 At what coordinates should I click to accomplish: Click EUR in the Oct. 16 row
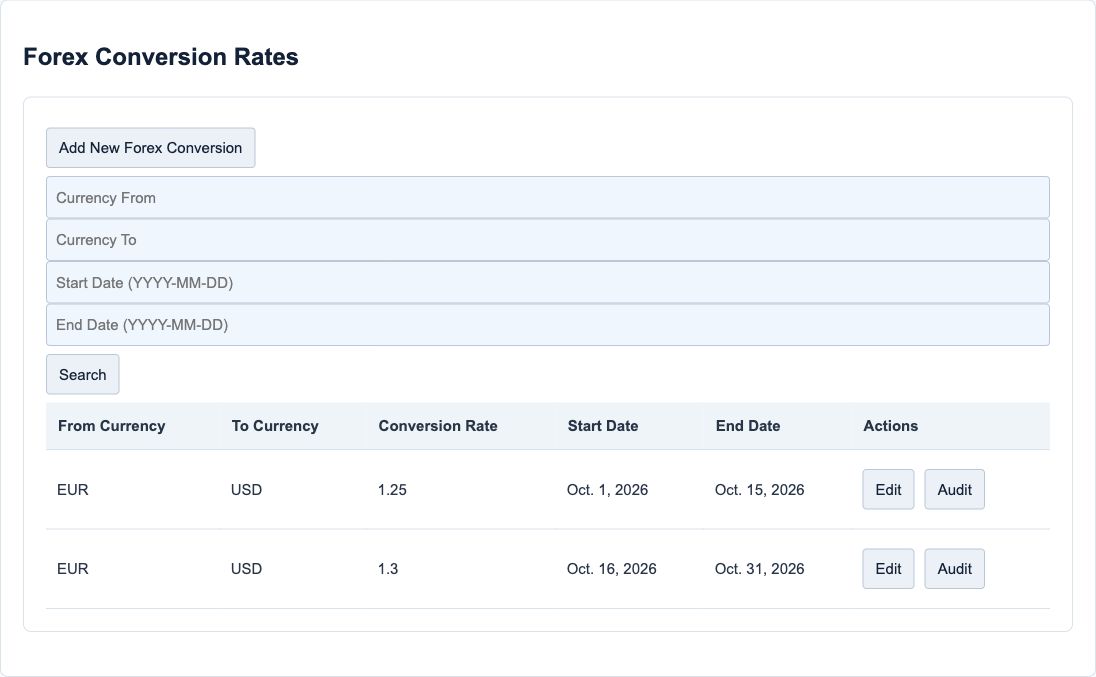[x=73, y=569]
